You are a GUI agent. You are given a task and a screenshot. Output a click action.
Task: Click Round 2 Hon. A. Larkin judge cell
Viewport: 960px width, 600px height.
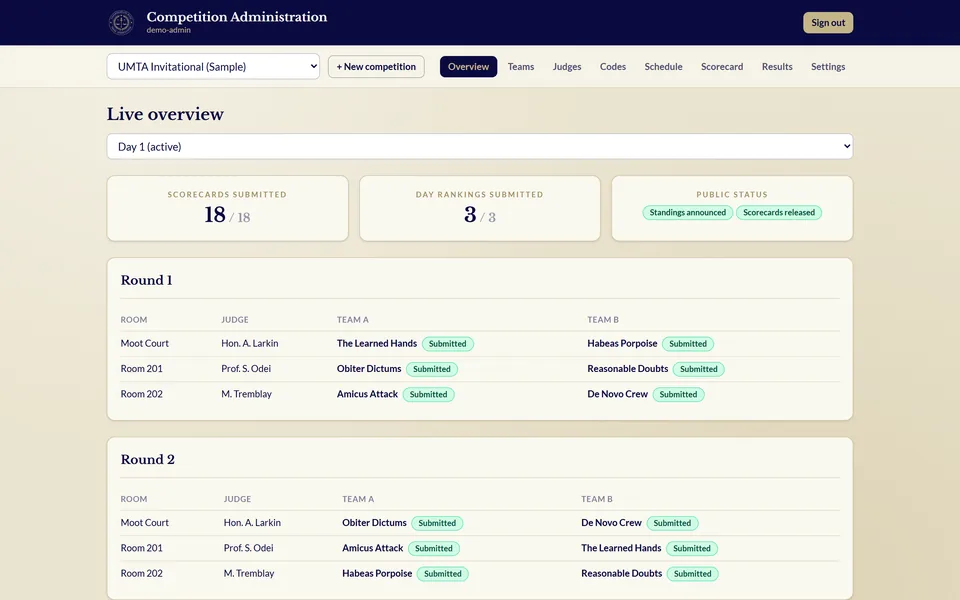252,523
